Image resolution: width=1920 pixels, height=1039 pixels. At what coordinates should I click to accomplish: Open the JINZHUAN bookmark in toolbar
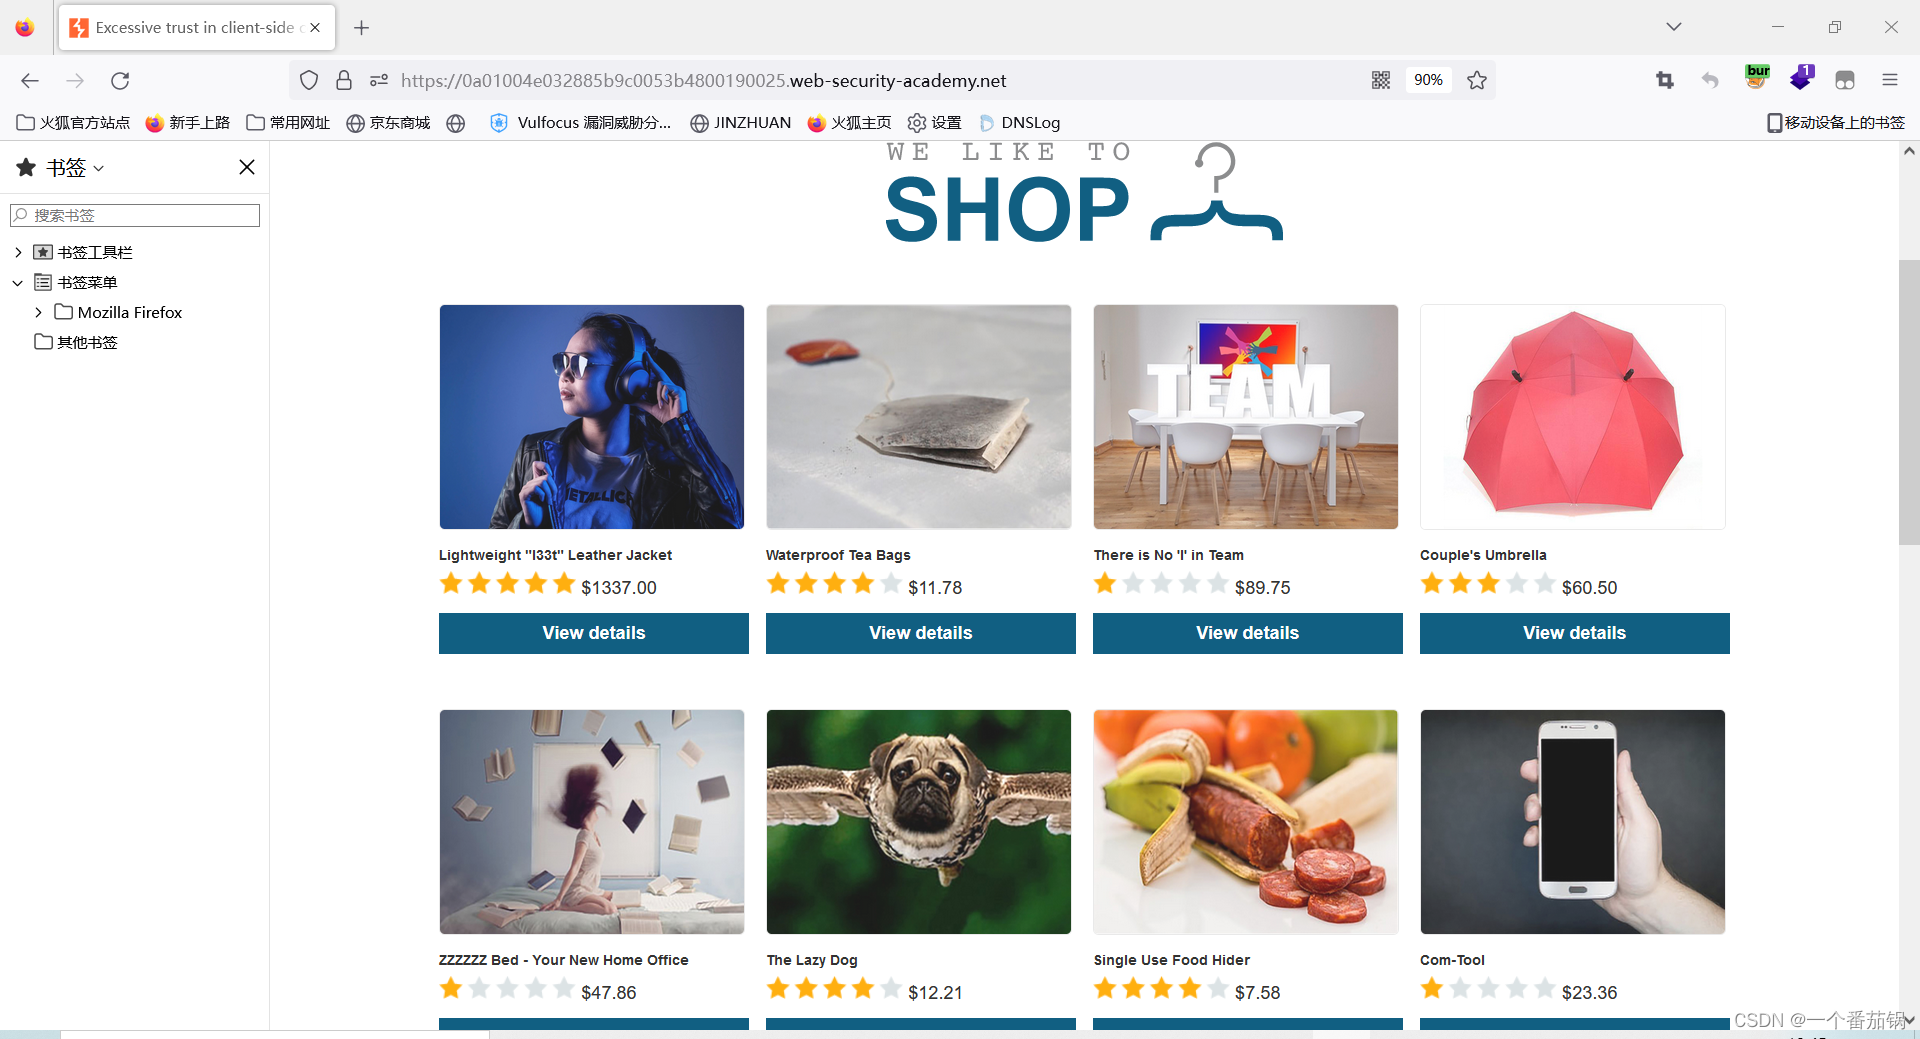coord(741,123)
